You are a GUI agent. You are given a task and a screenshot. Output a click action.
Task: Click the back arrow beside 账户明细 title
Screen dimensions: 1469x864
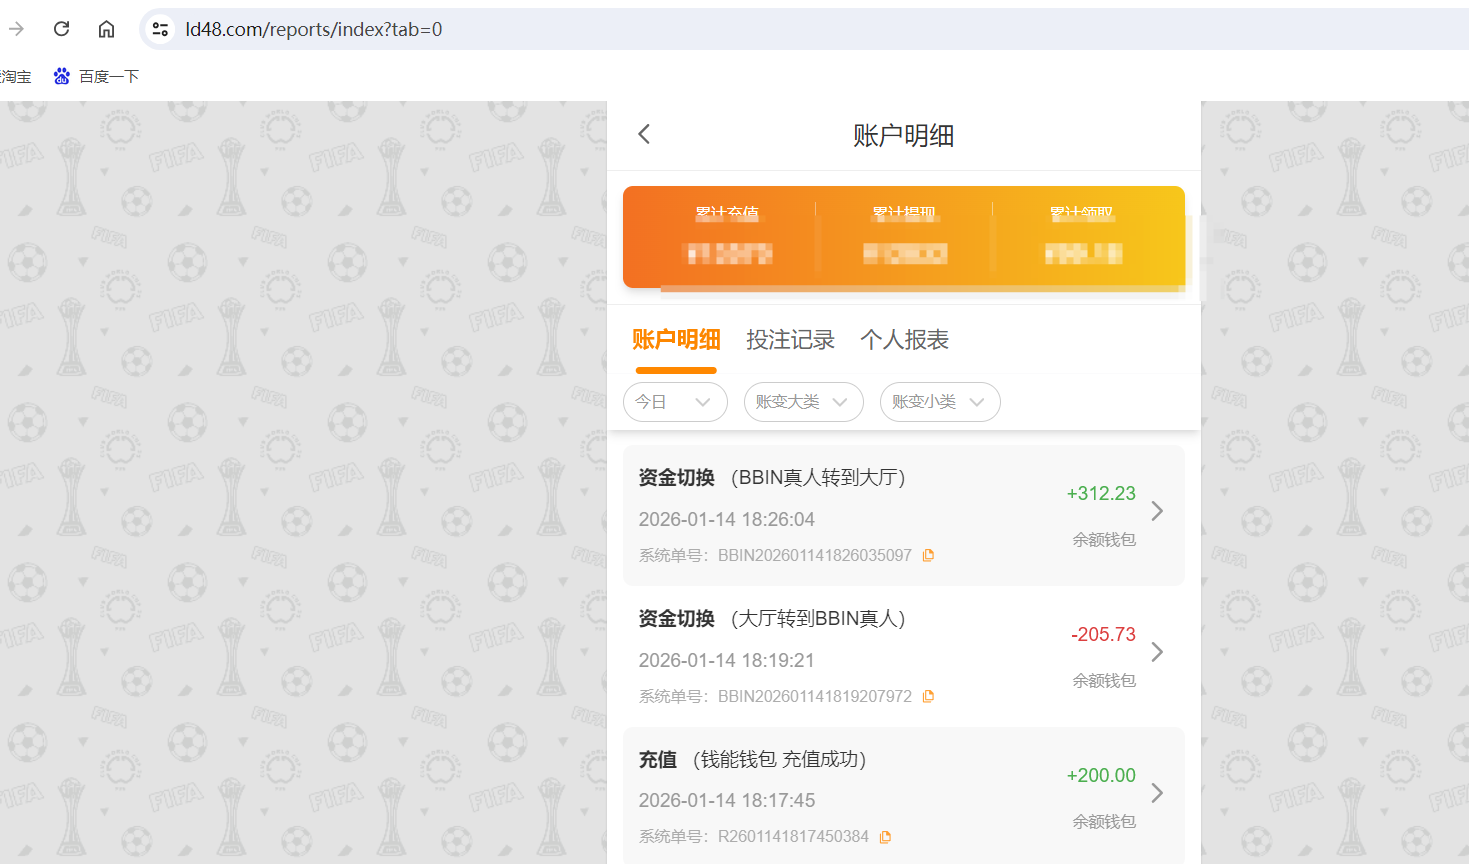644,133
